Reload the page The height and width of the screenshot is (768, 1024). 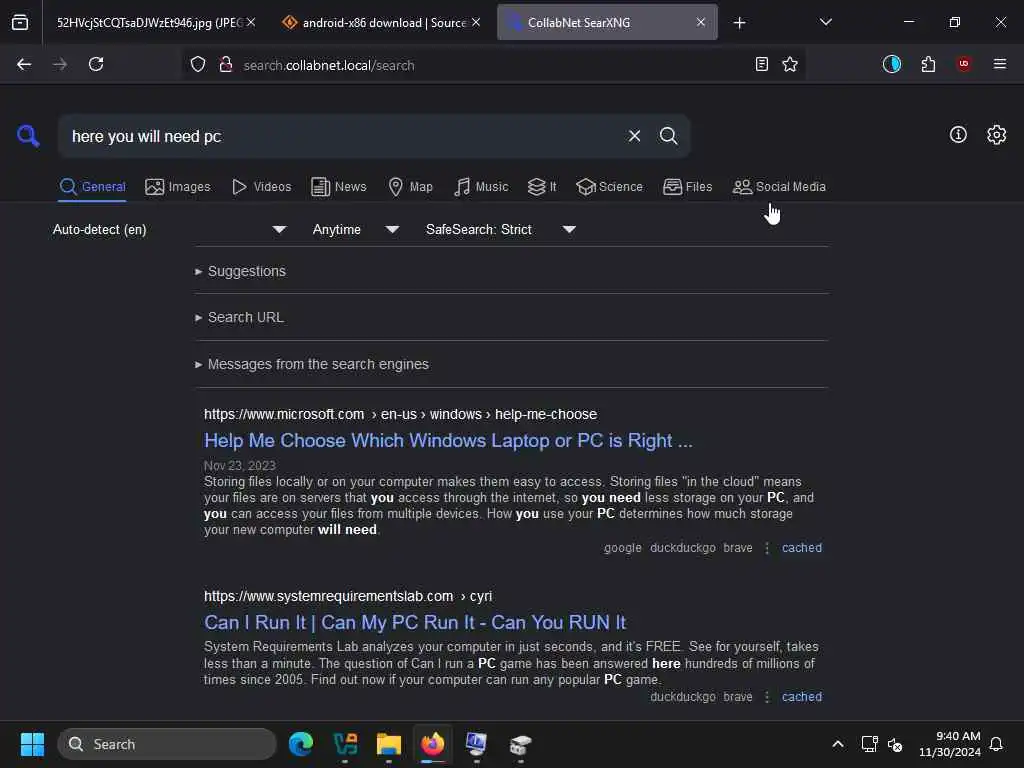coord(96,64)
